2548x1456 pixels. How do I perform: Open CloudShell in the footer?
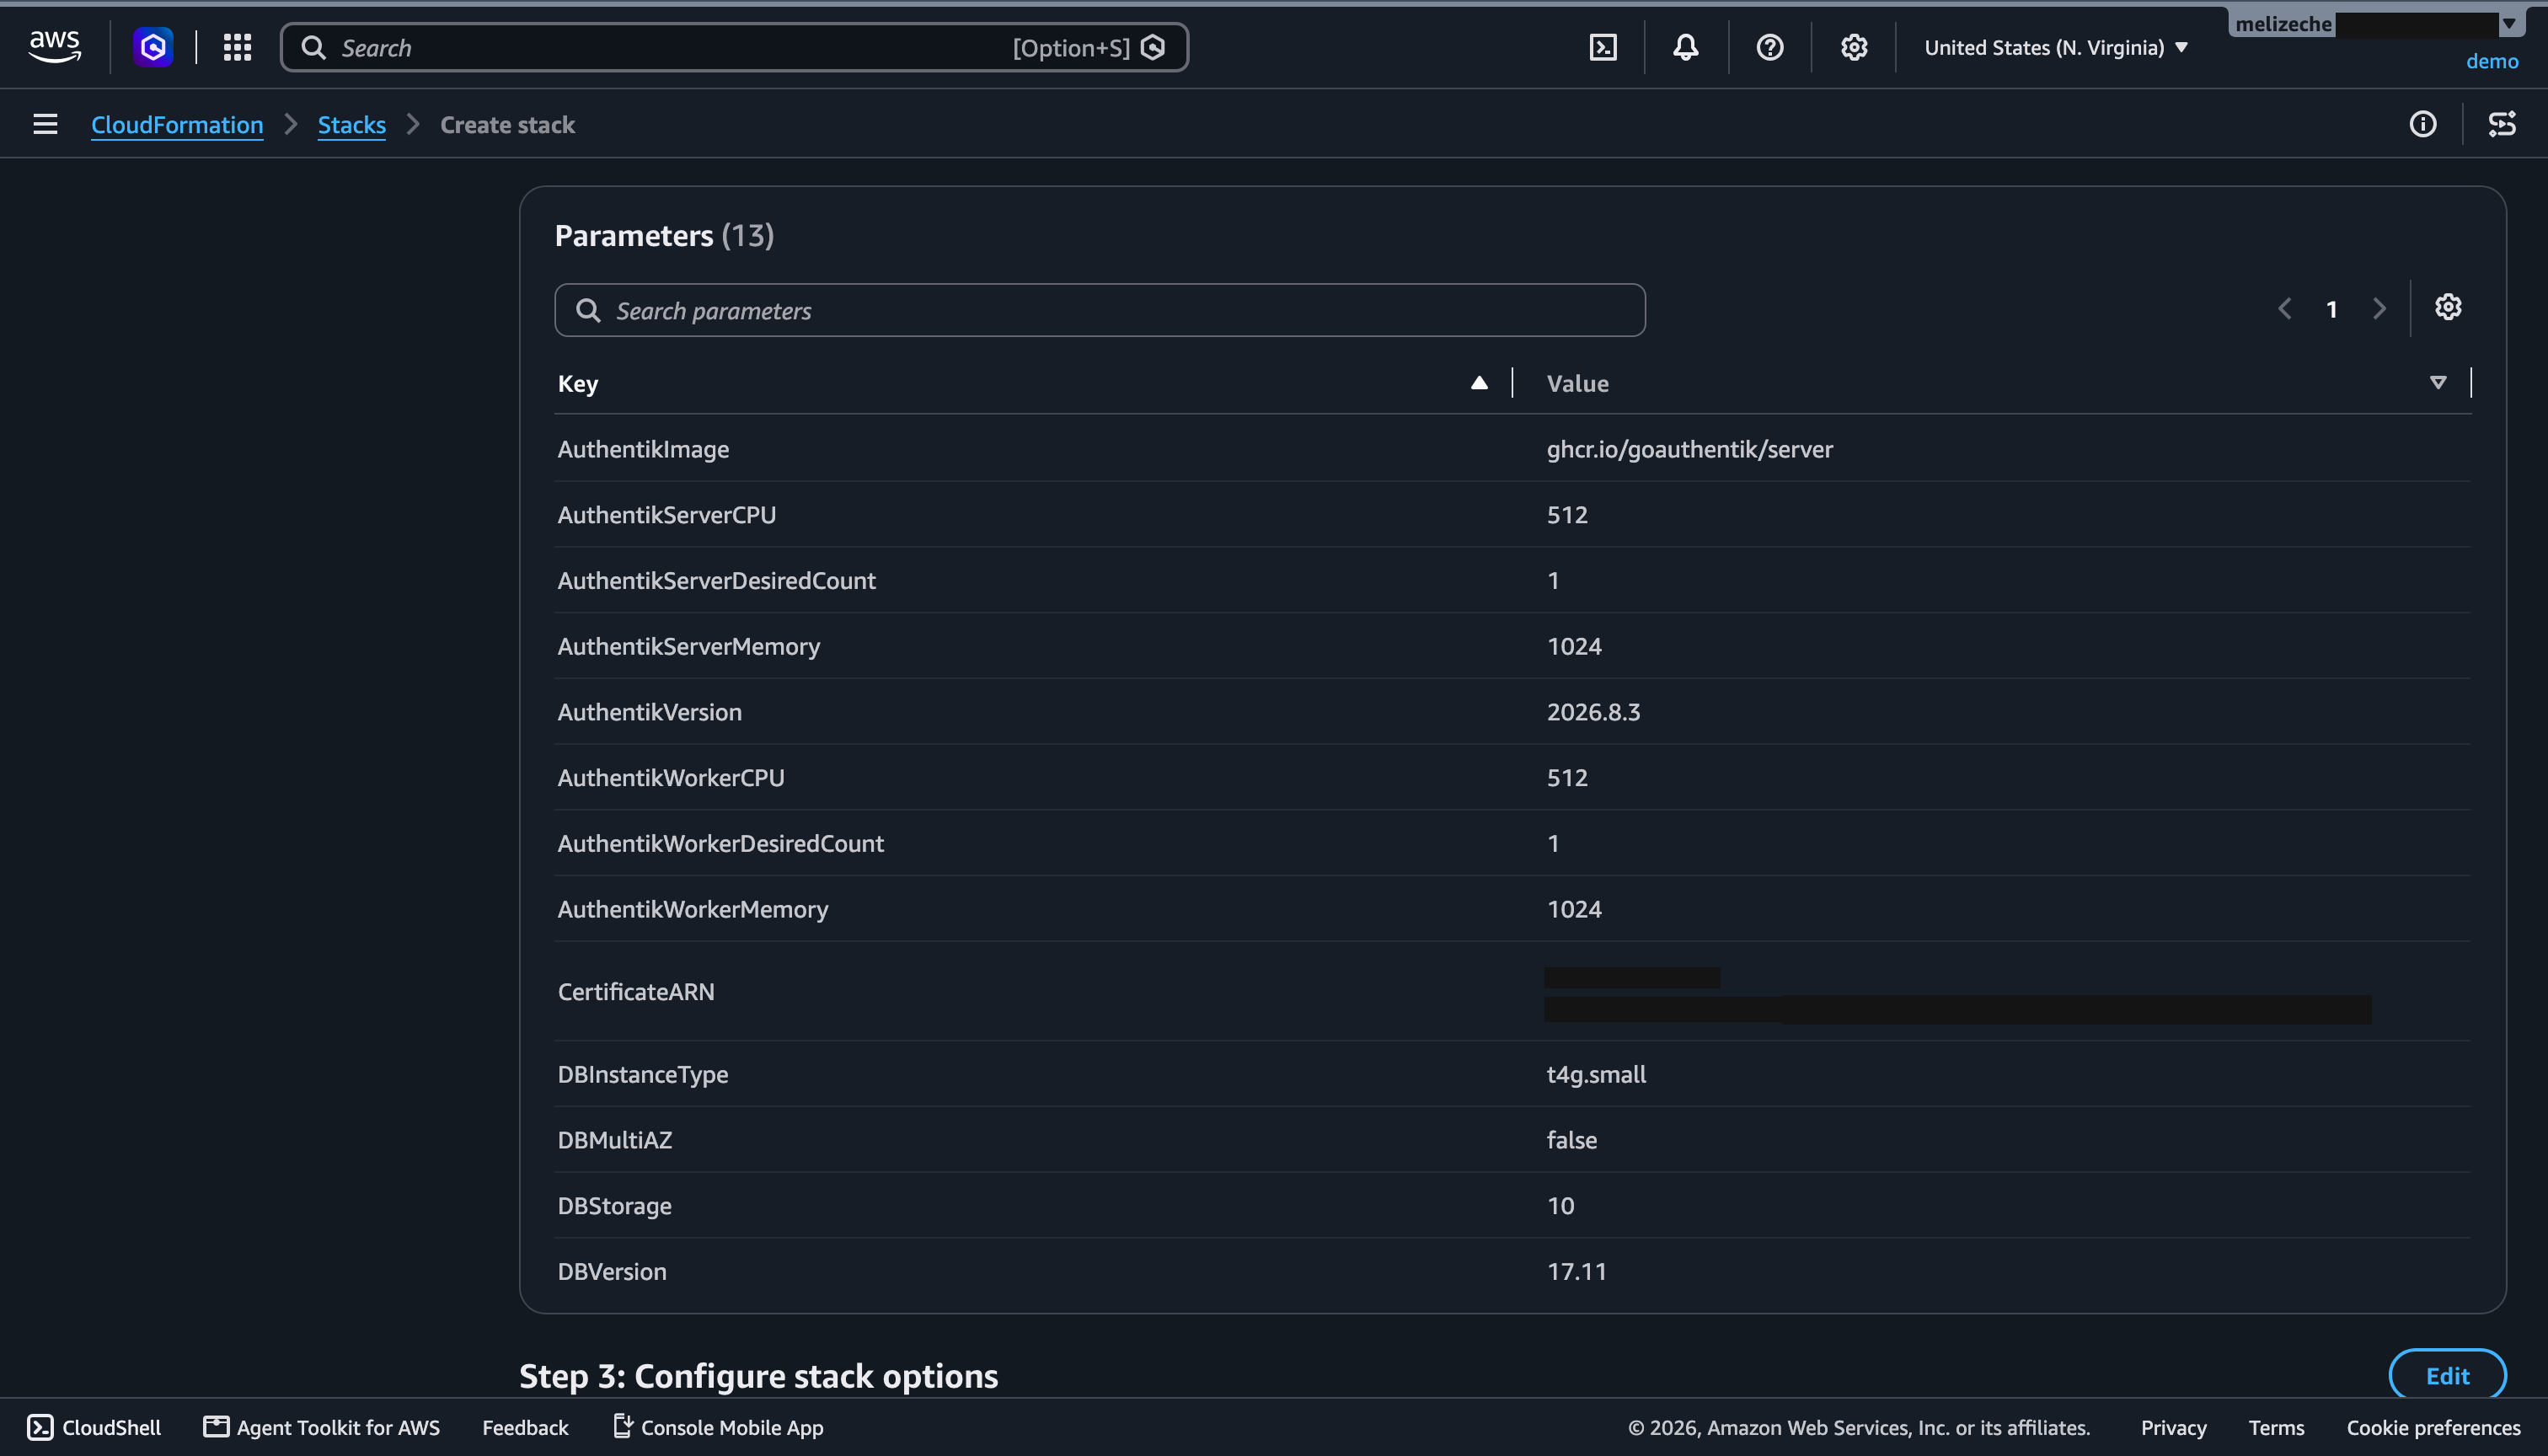(x=94, y=1428)
